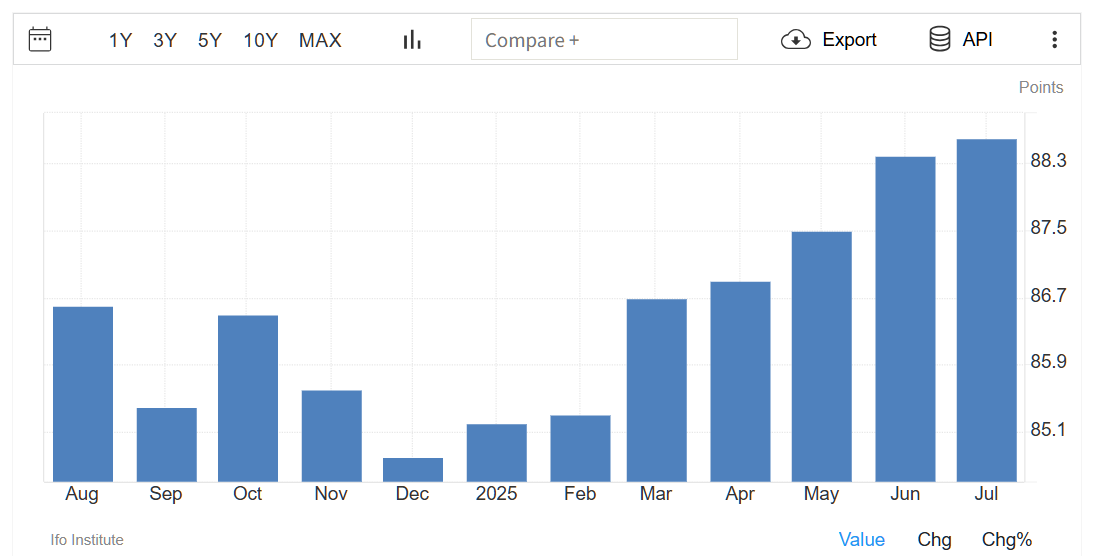Click the Jul bar in the chart

coord(987,310)
